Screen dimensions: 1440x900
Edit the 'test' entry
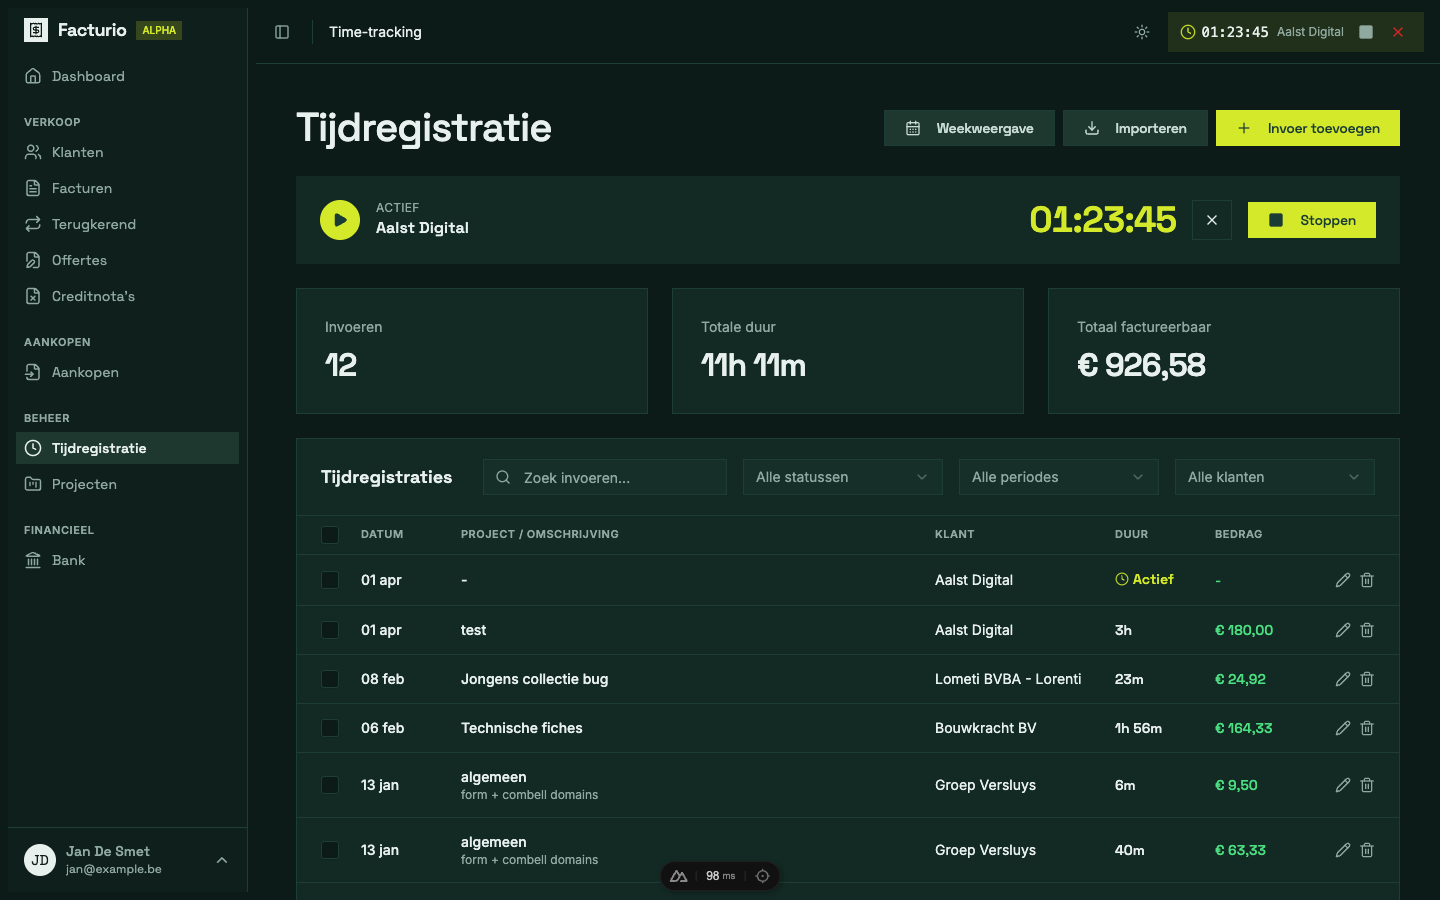(x=1343, y=630)
